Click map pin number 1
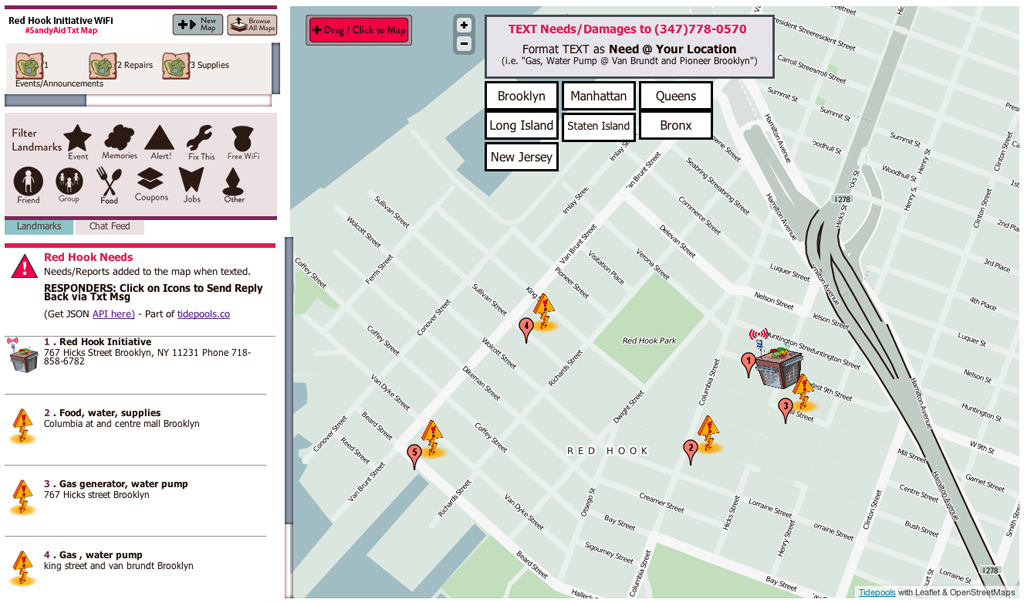Screen dimensions: 1024x603 coord(748,364)
